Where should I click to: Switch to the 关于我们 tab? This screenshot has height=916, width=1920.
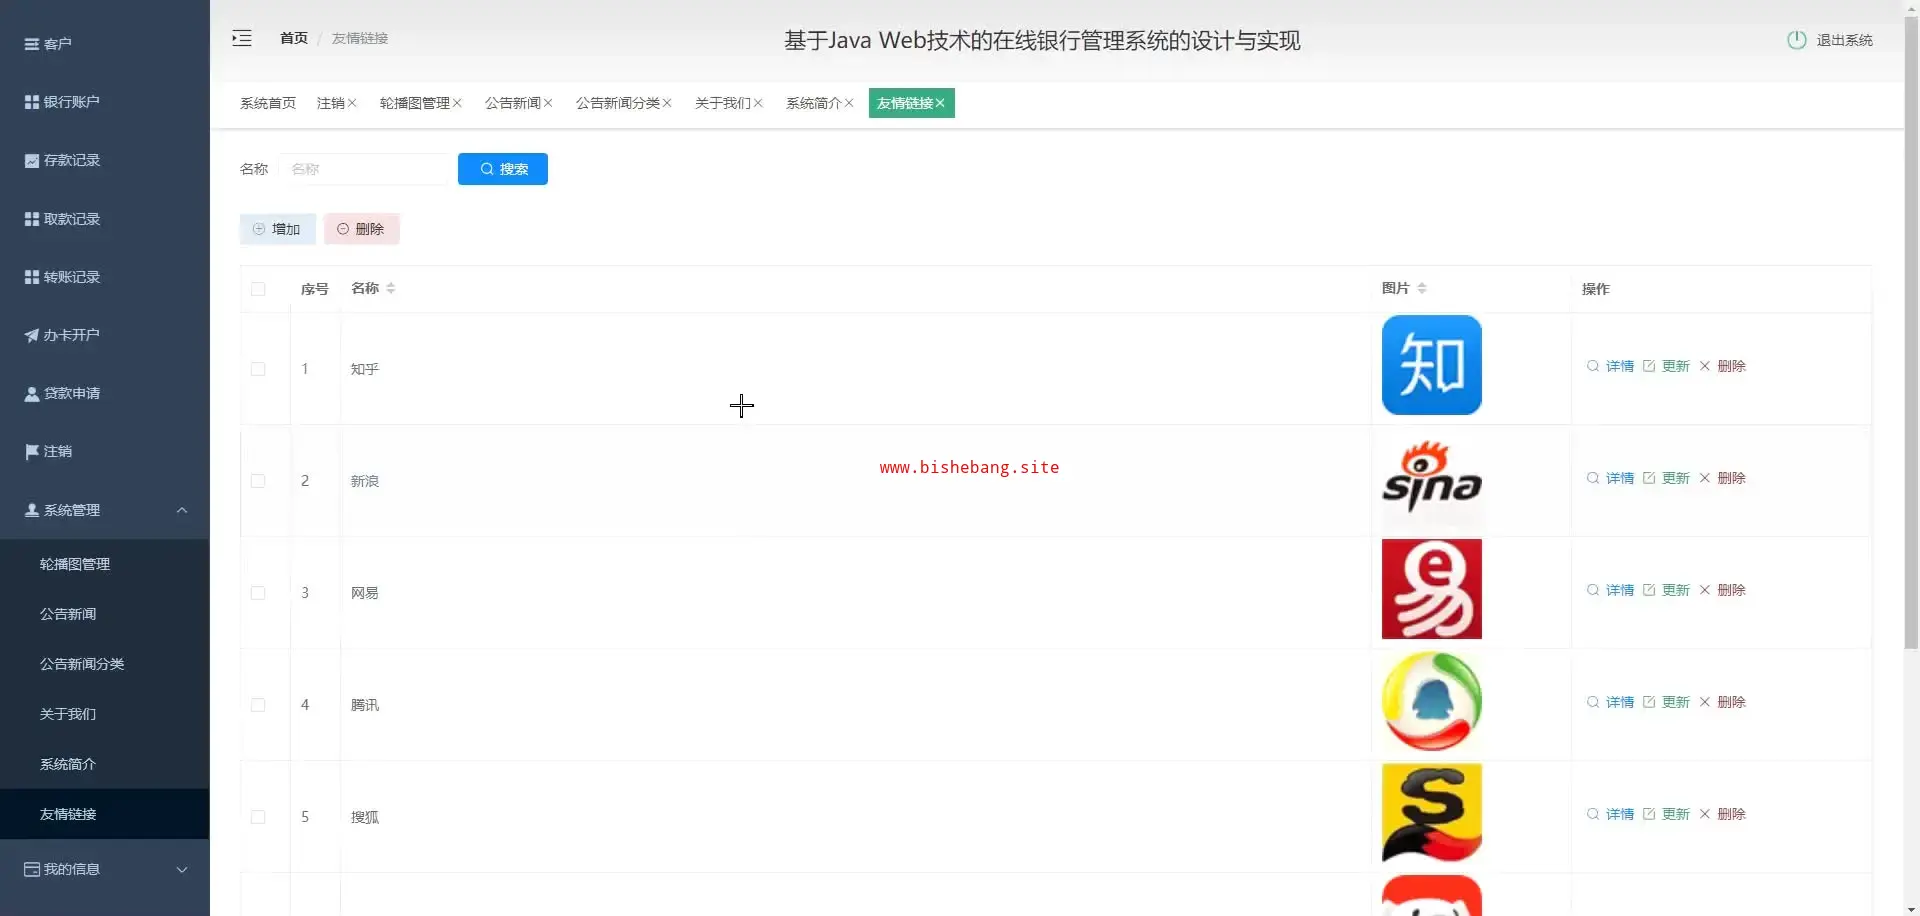(x=722, y=103)
